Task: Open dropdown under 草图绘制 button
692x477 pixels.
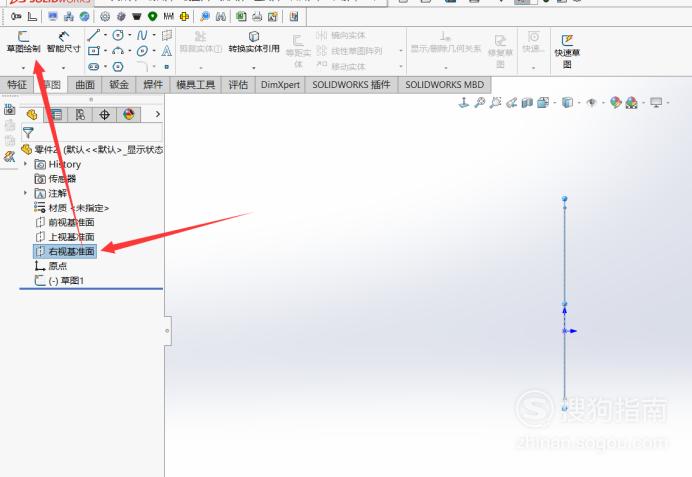Action: coord(23,68)
